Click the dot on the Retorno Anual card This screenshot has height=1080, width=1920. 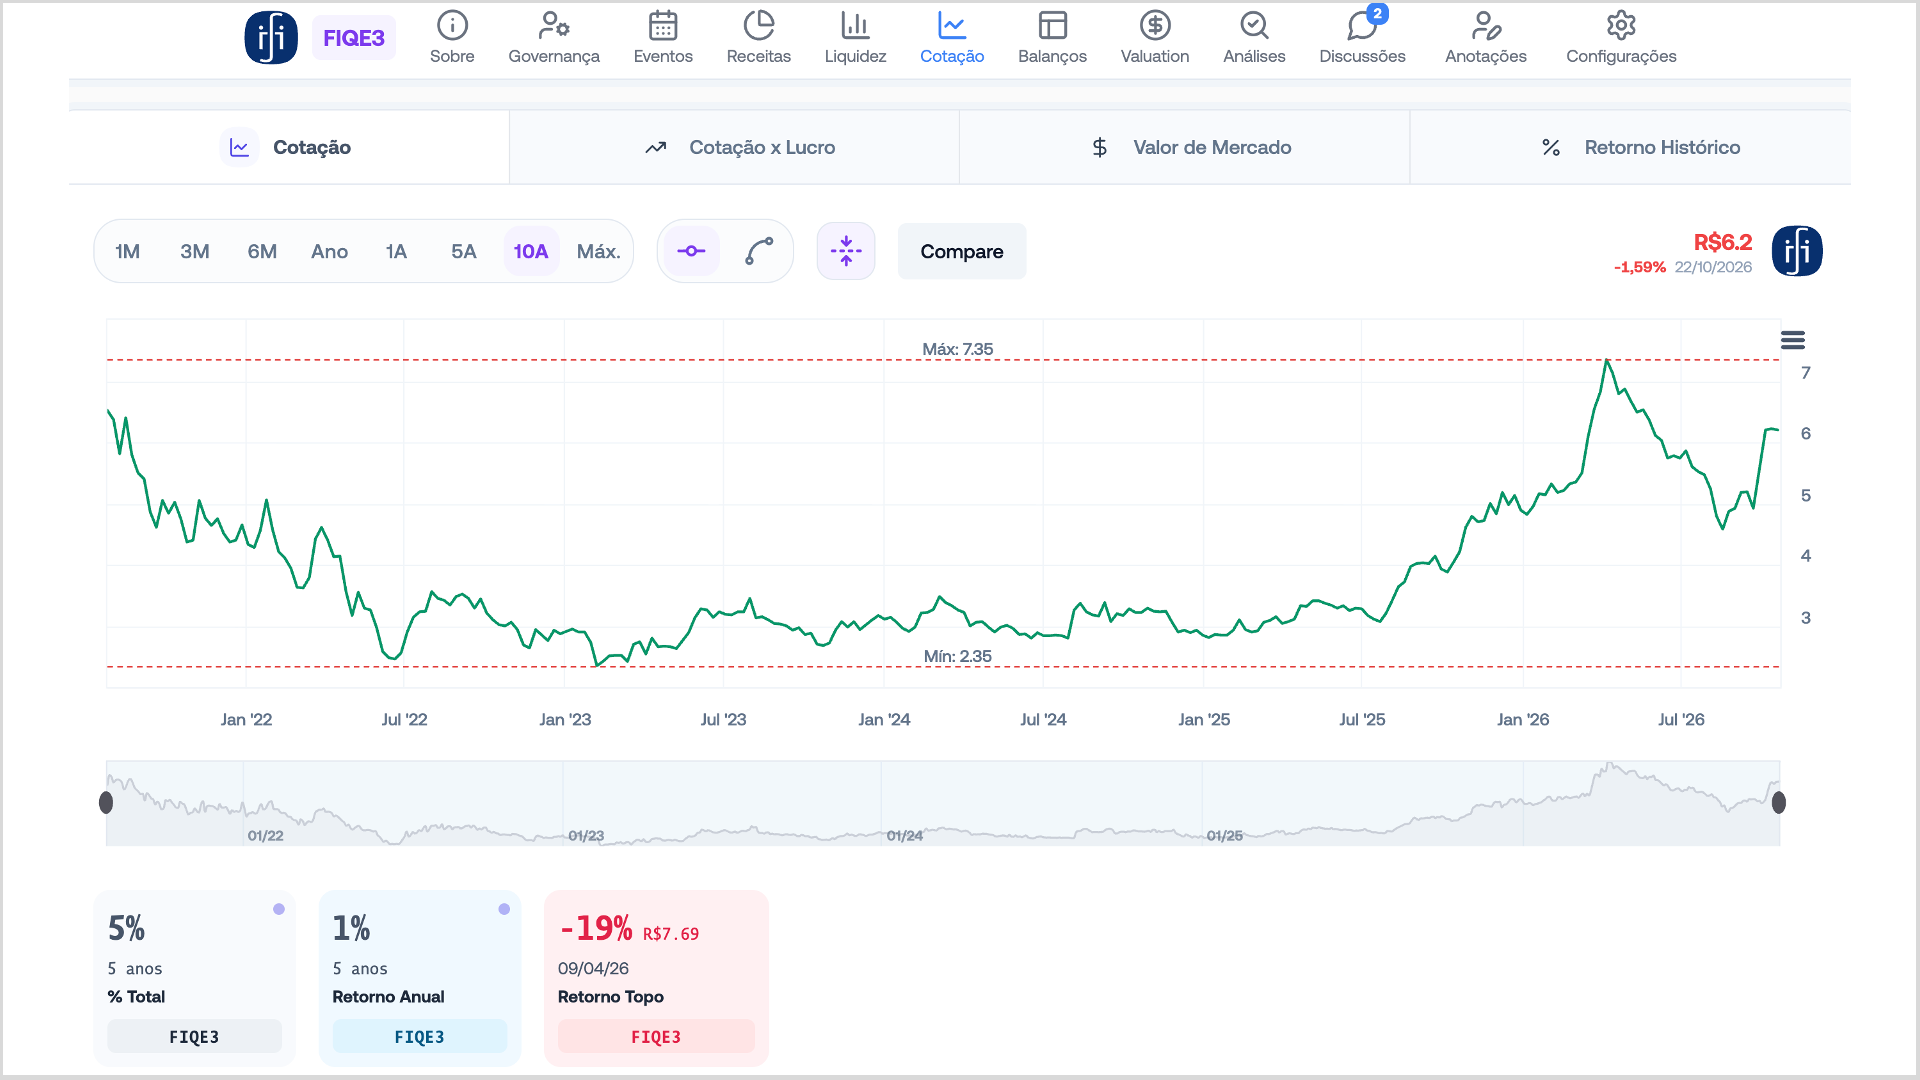pyautogui.click(x=504, y=909)
